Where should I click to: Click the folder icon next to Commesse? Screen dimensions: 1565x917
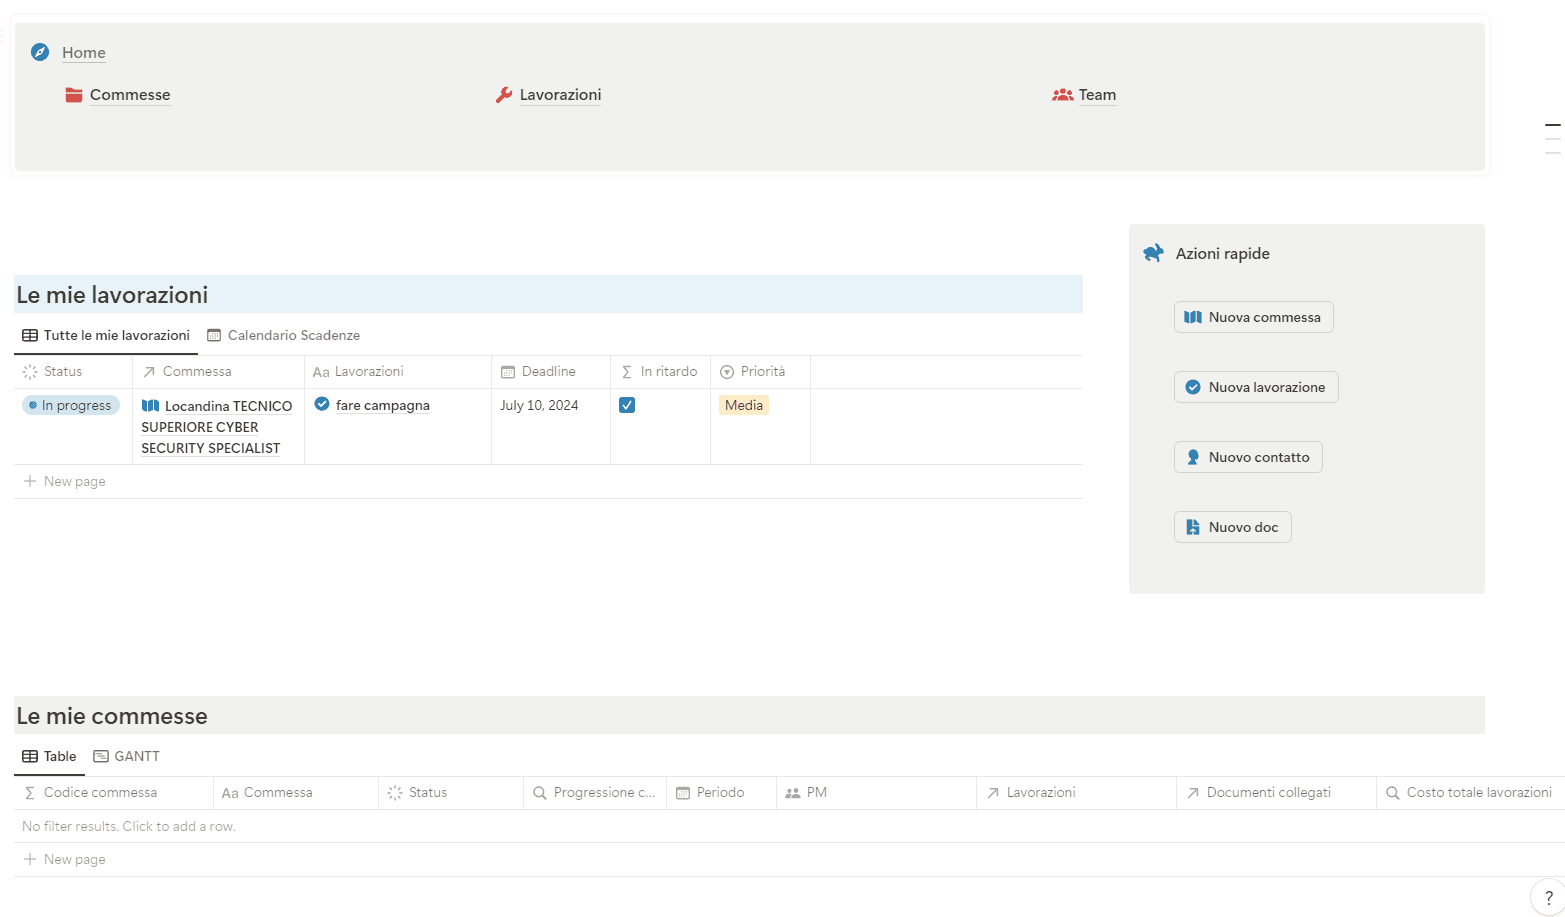coord(72,94)
